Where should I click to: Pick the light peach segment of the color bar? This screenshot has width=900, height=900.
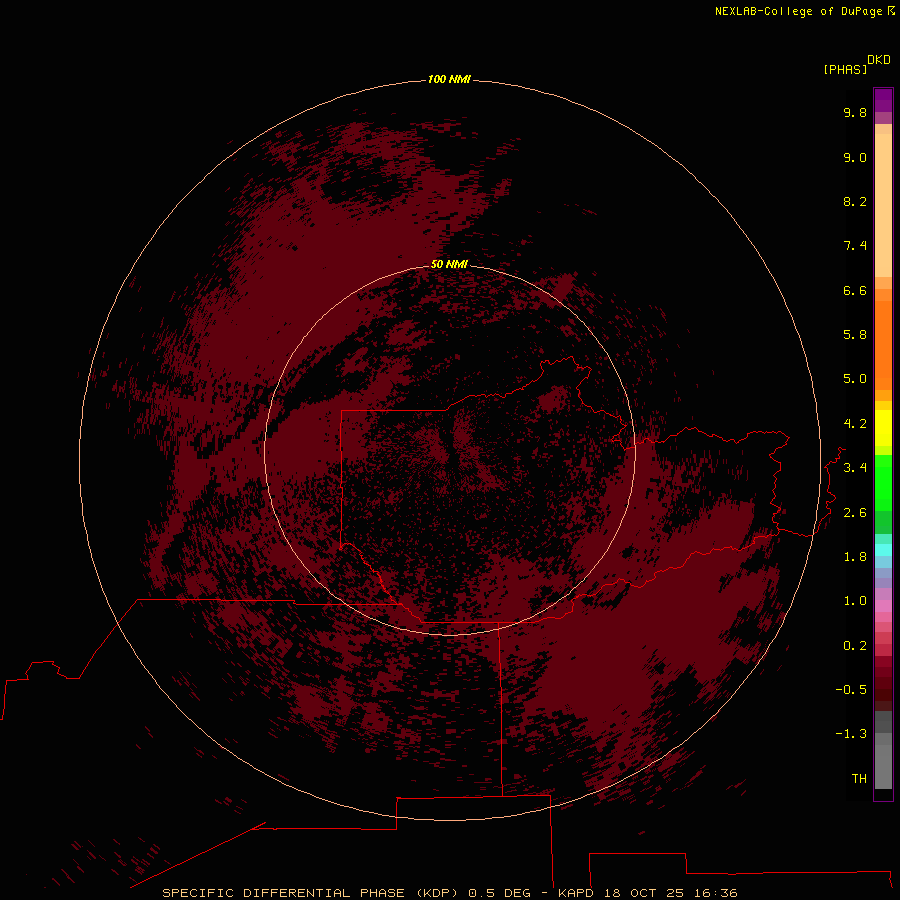point(883,205)
